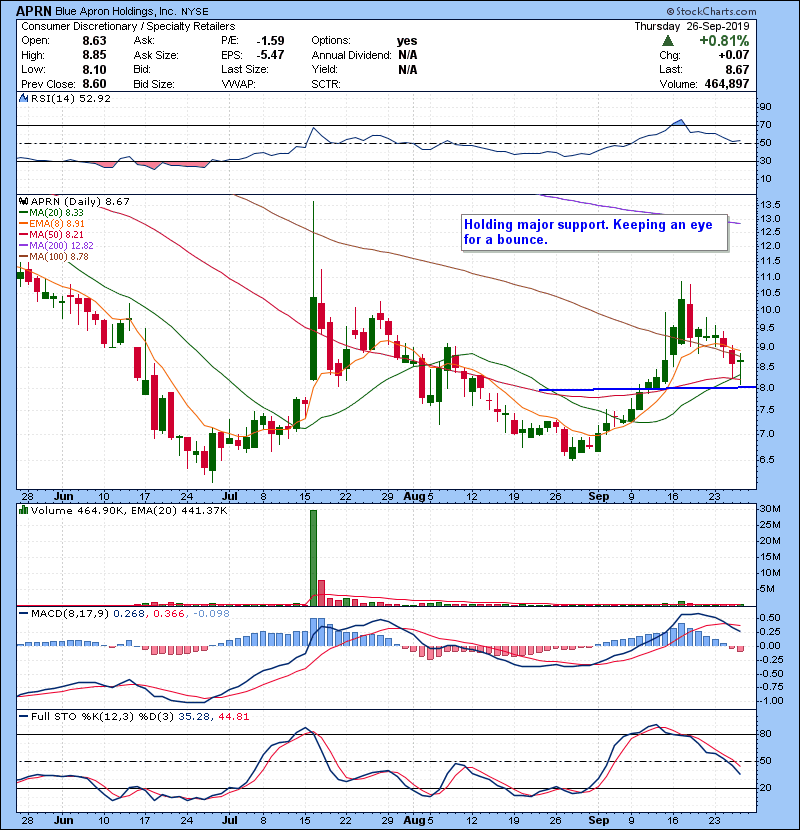Click the -1.00 label on the MACD axis
The height and width of the screenshot is (830, 800).
click(771, 701)
